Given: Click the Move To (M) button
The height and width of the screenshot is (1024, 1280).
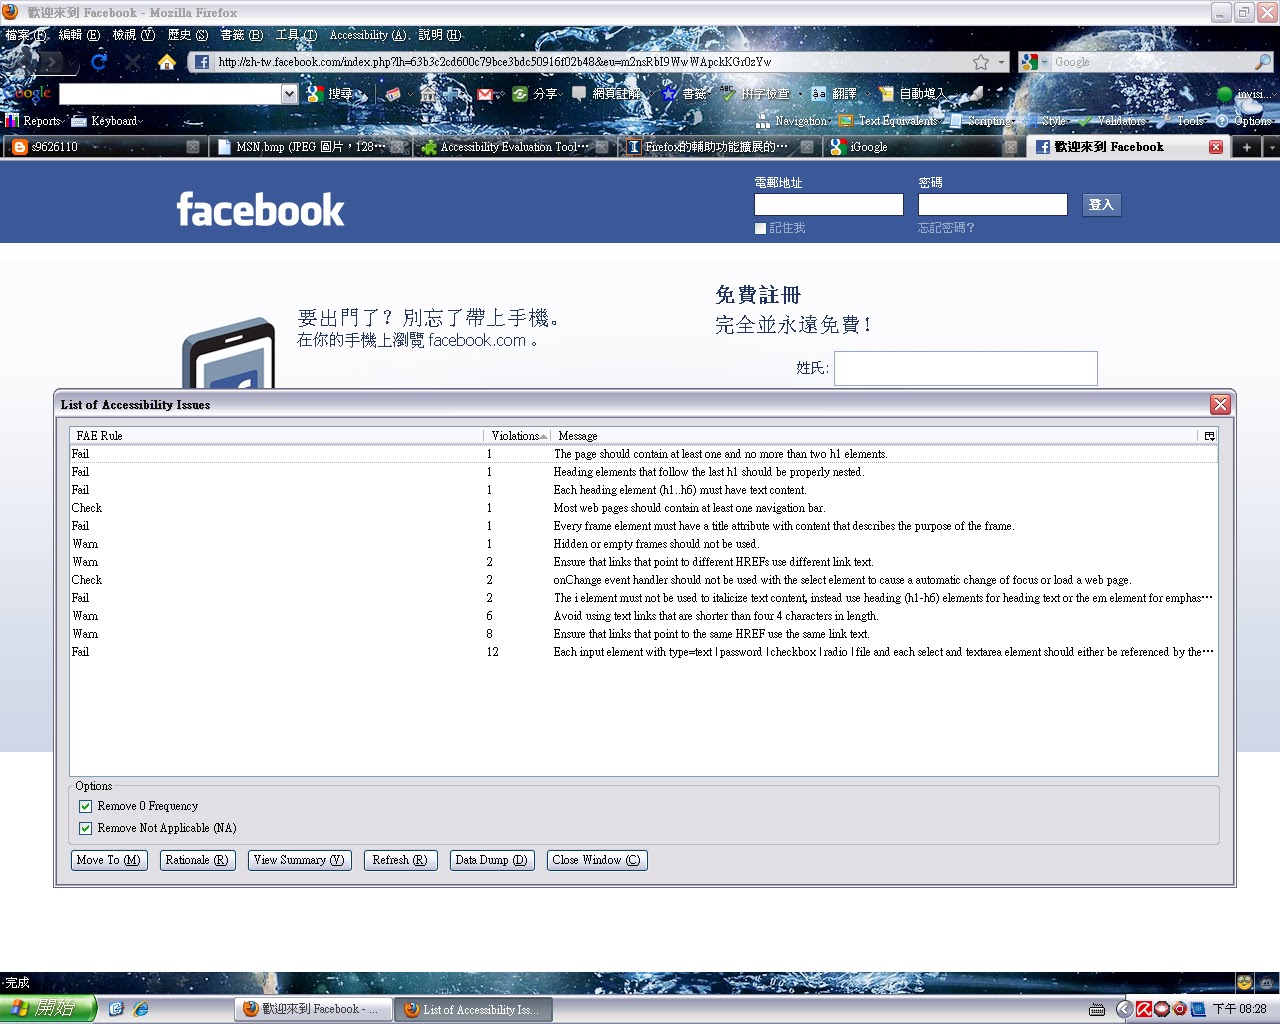Looking at the screenshot, I should pos(109,860).
